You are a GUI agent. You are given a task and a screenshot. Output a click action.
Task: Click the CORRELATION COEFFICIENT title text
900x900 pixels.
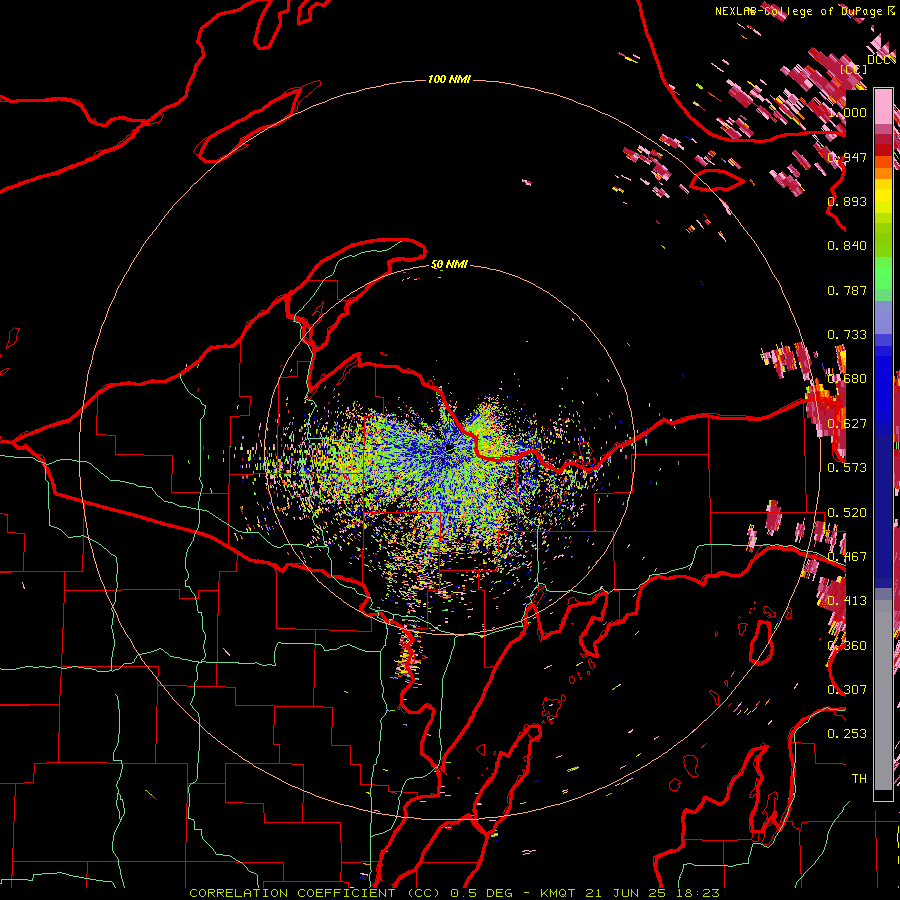(292, 893)
